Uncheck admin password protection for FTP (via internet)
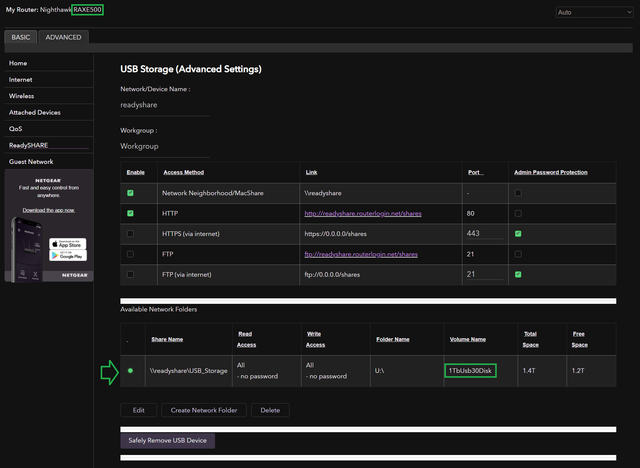The image size is (640, 468). pyautogui.click(x=518, y=275)
